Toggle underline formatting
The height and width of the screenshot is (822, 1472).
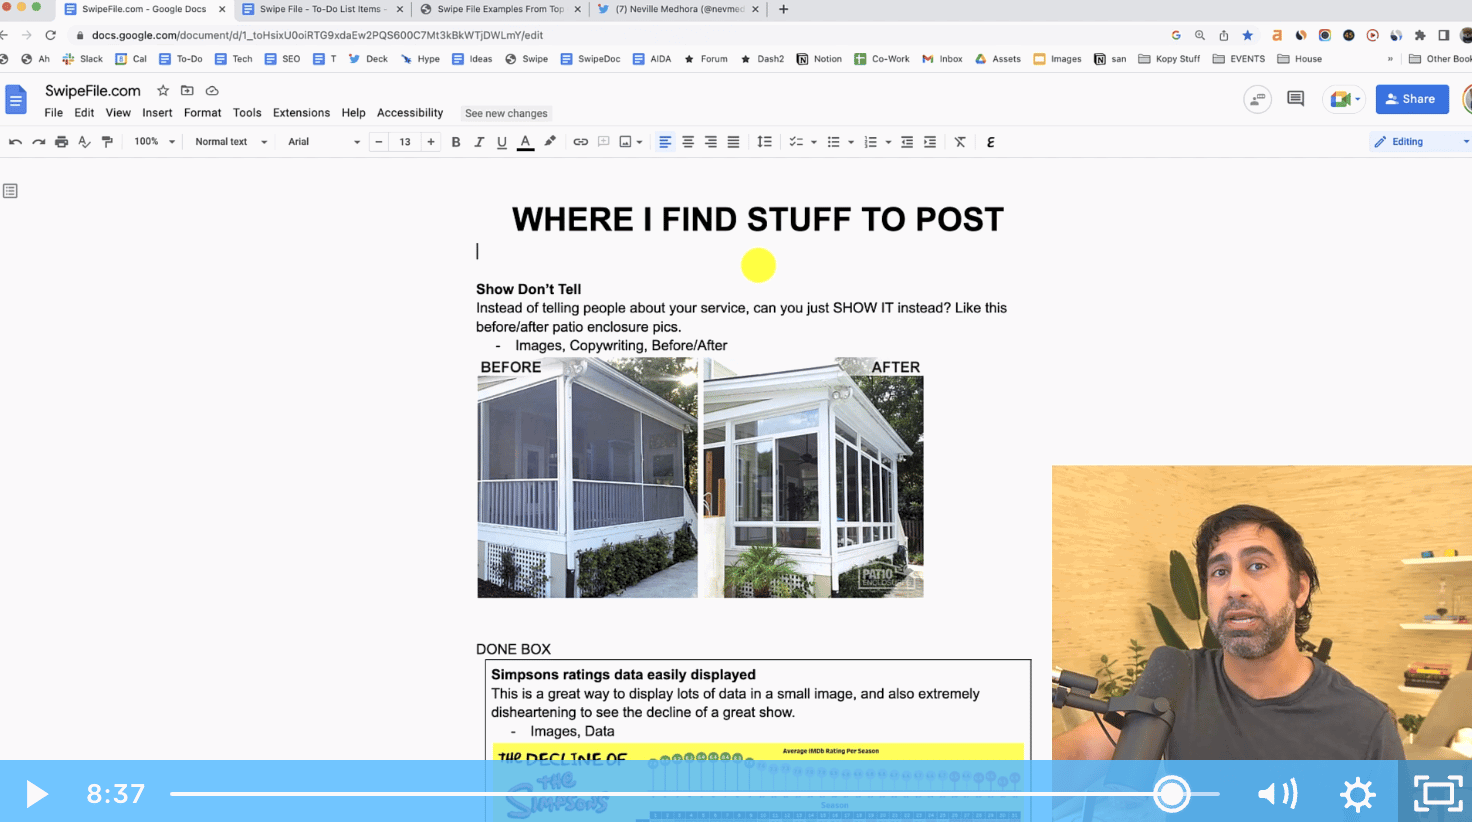pyautogui.click(x=502, y=142)
